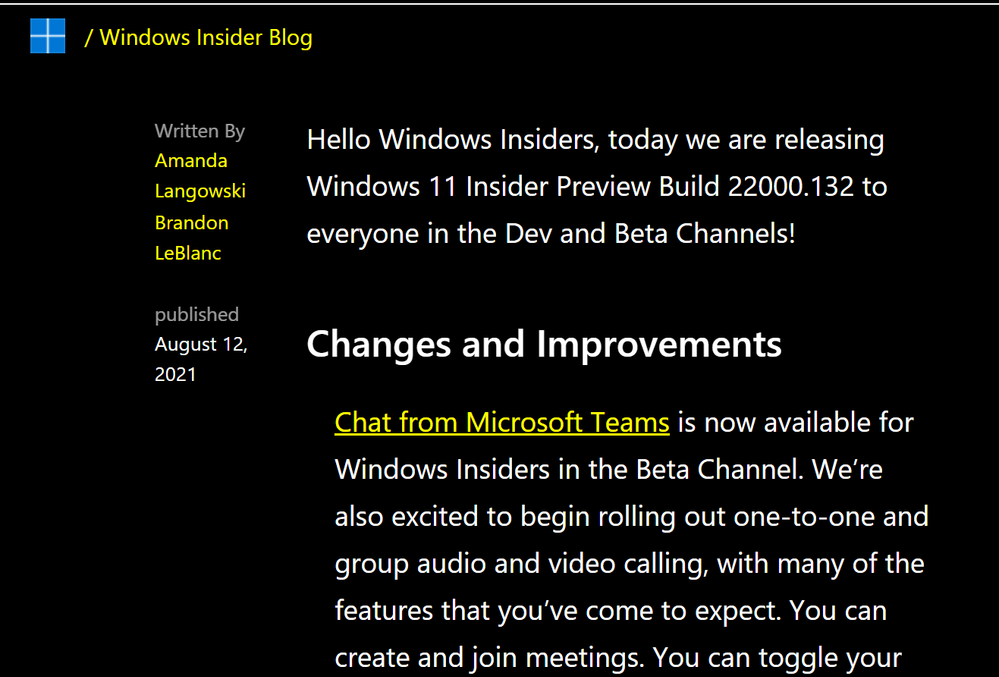Click the Written By label

click(199, 131)
